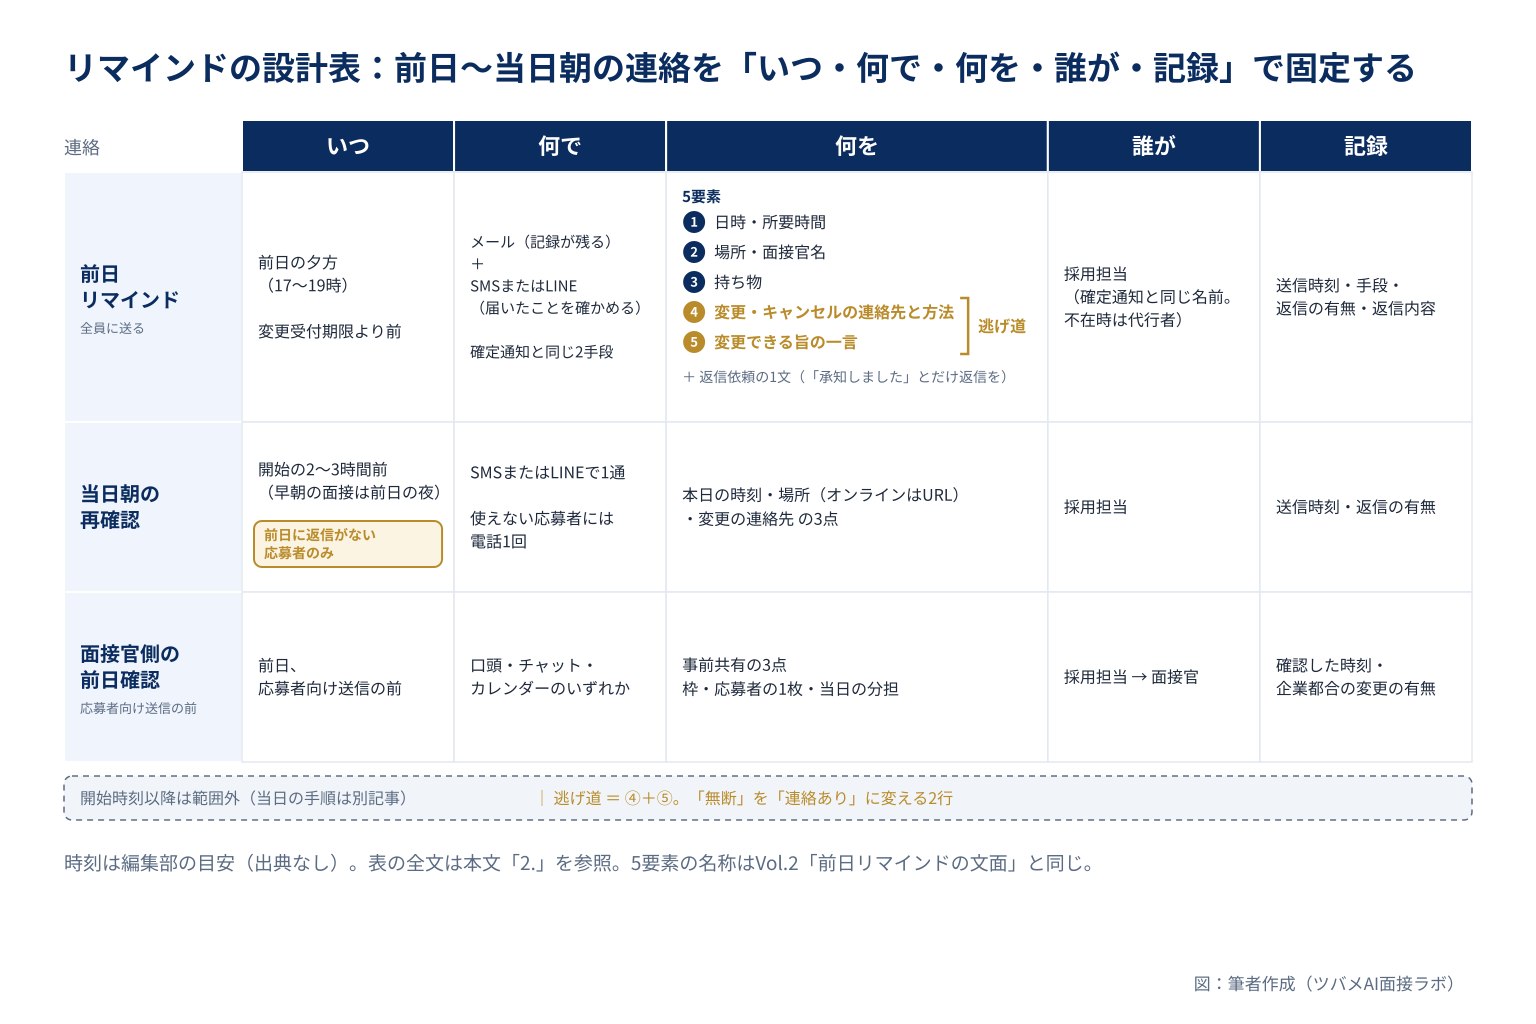The height and width of the screenshot is (1024, 1536).
Task: Click the number 2 circle beside 場所・面接官名
Action: click(x=694, y=252)
